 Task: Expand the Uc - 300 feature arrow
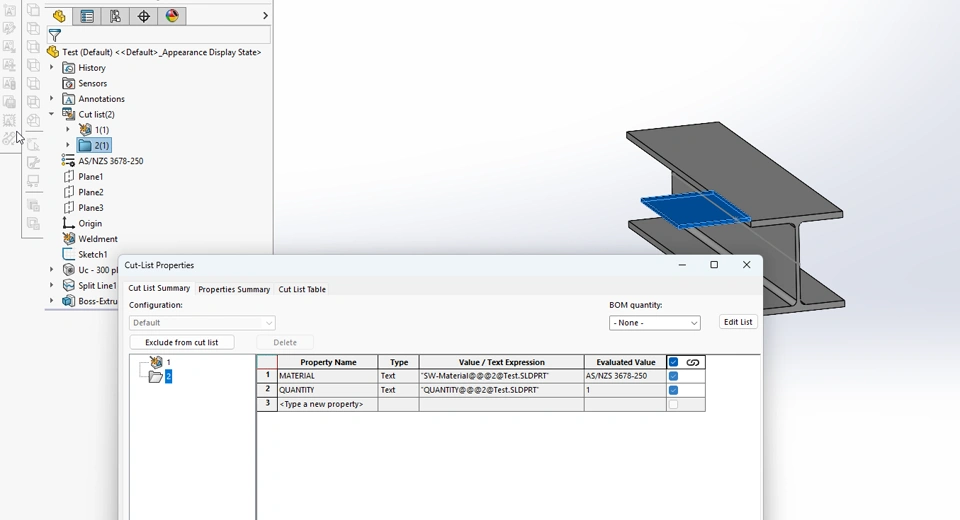(x=51, y=269)
